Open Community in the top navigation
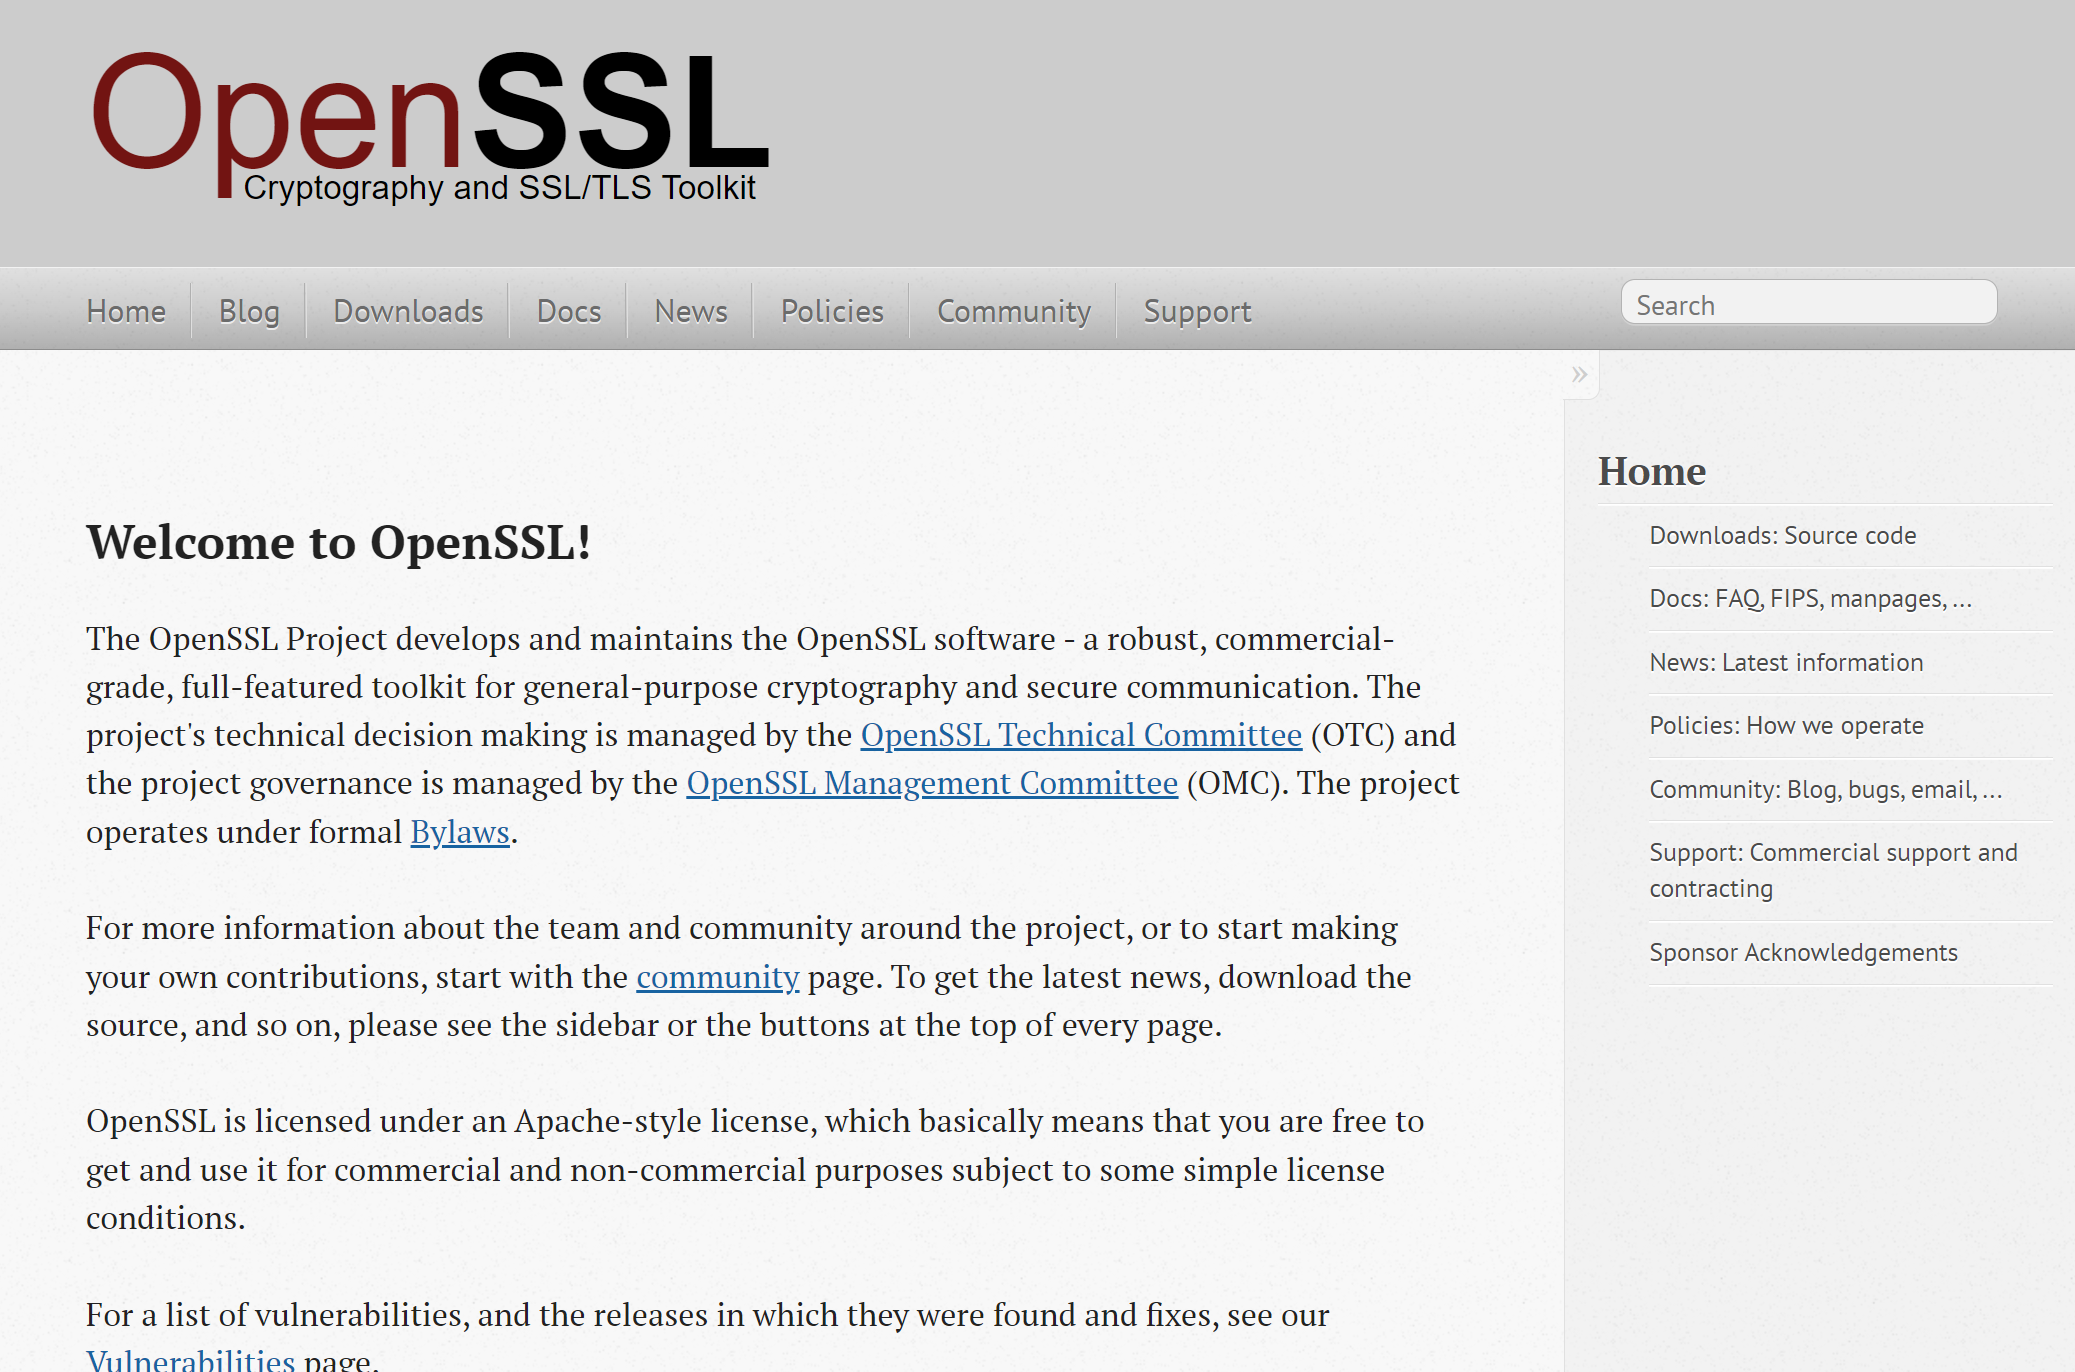The image size is (2075, 1372). [x=1013, y=311]
